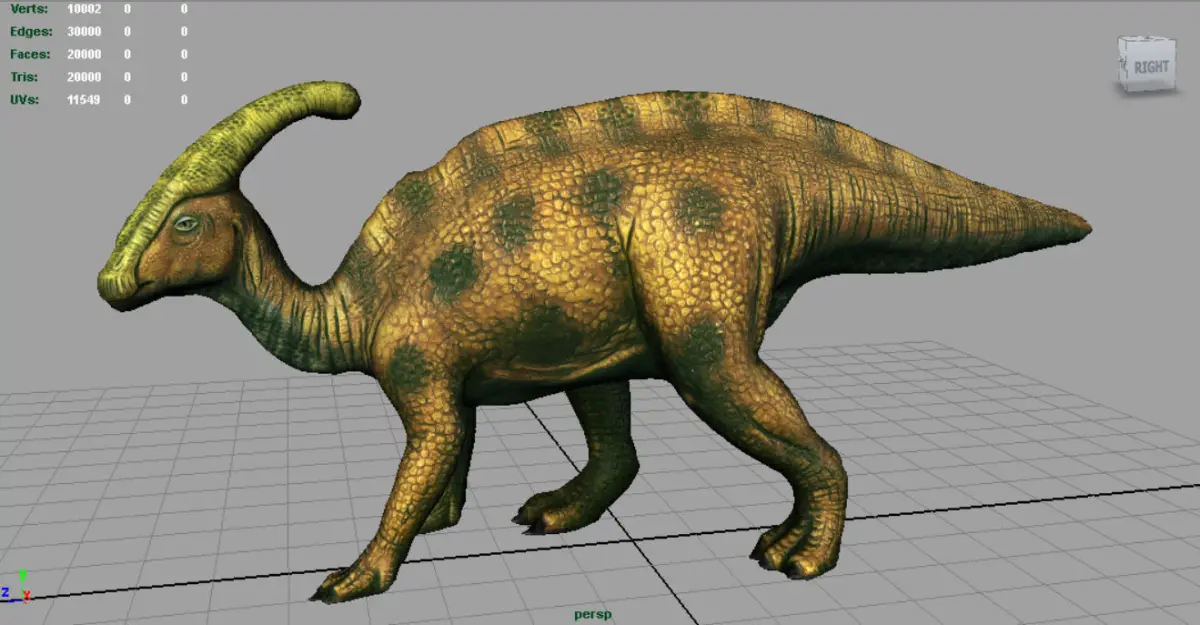The height and width of the screenshot is (625, 1200).
Task: Click the edge count value 30000
Action: (83, 31)
